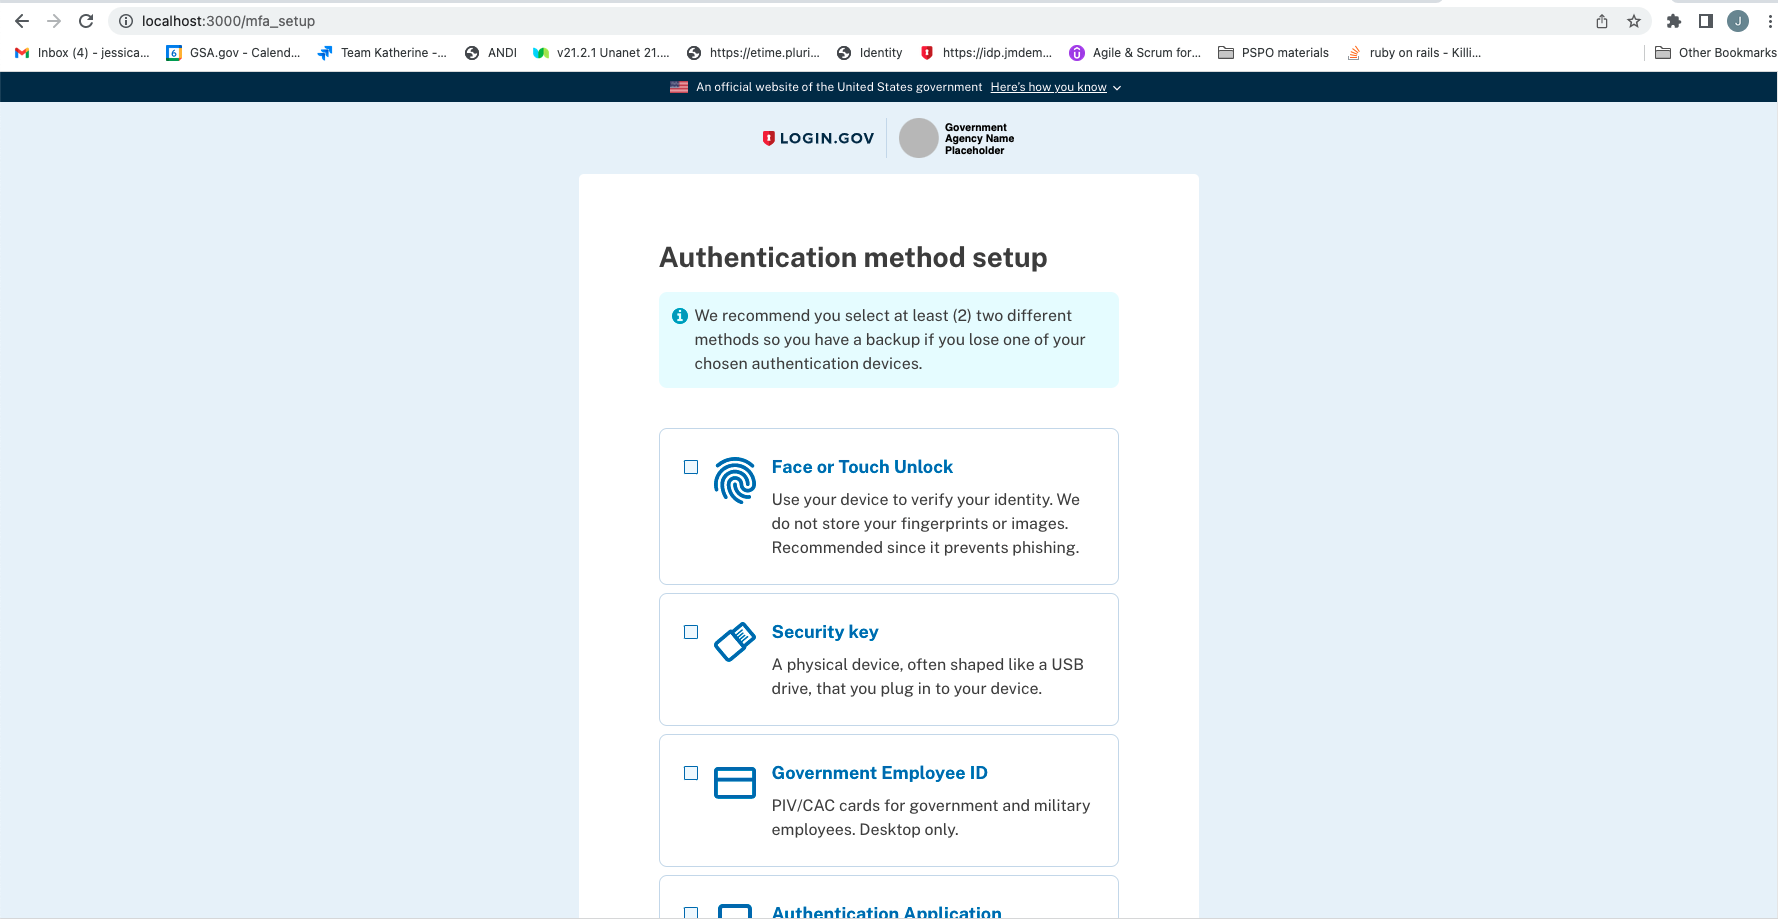Click the address bar URL localhost:3000/mfa_setup
Viewport: 1778px width, 920px height.
228,21
